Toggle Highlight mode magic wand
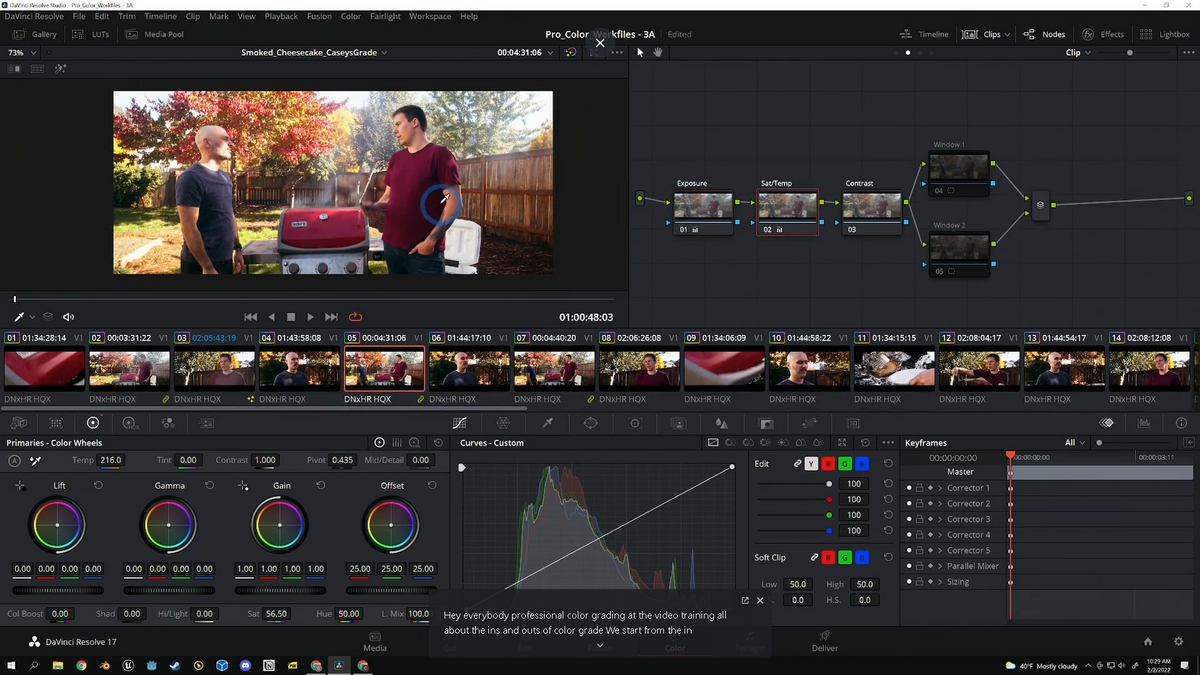The width and height of the screenshot is (1200, 675). [60, 69]
